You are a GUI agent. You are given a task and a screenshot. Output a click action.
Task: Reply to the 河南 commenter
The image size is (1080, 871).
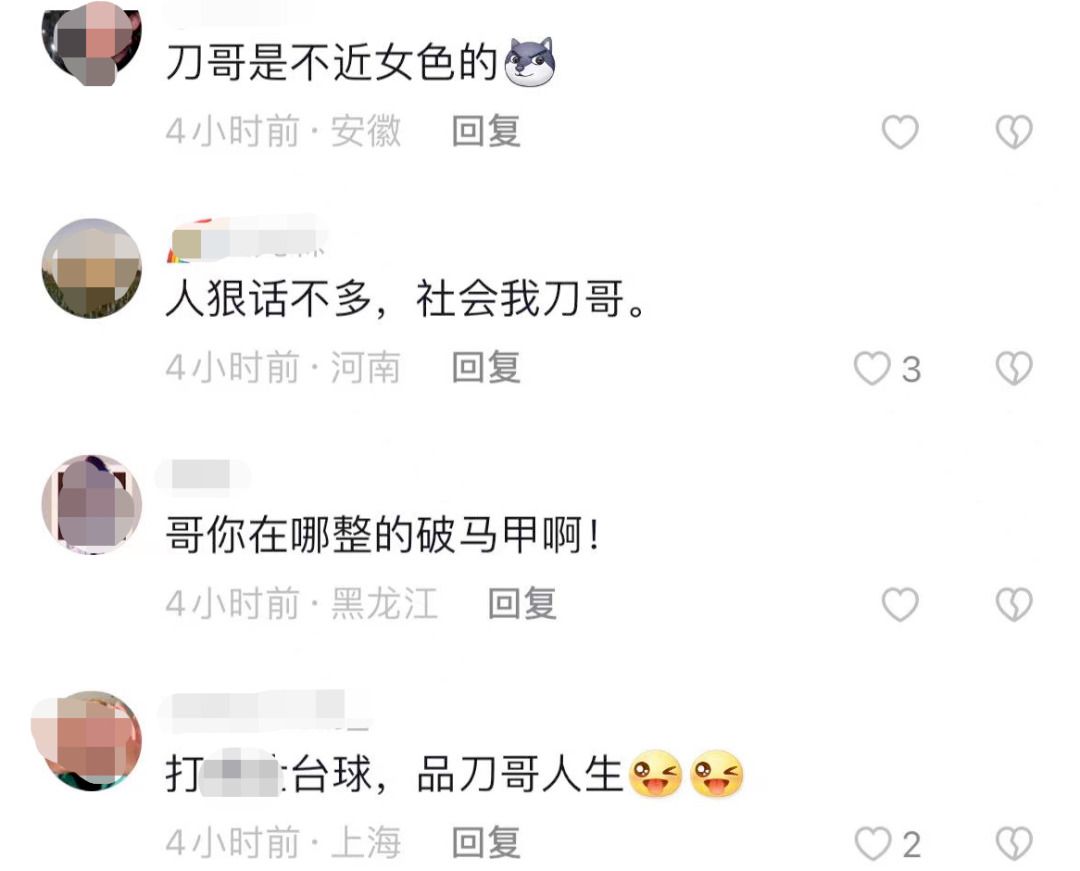(x=486, y=368)
